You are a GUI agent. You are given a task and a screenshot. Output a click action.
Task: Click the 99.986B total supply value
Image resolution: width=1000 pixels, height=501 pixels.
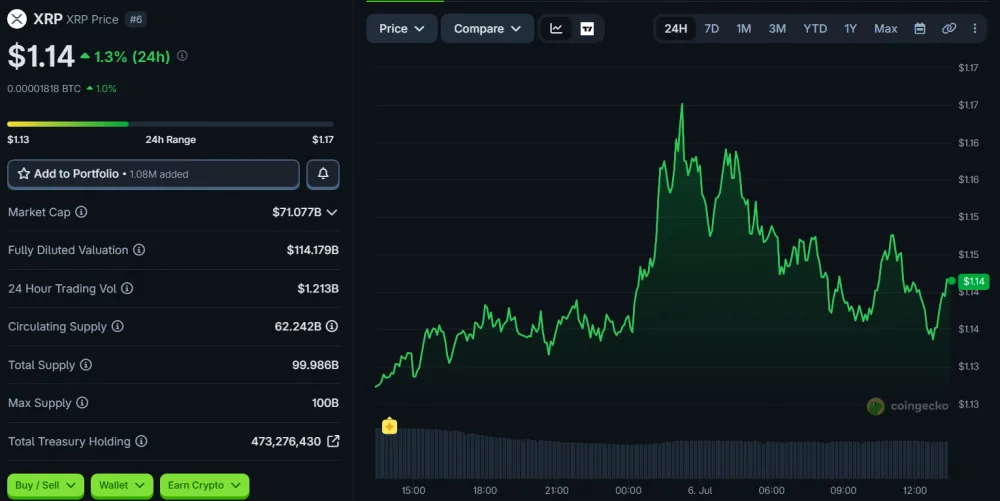click(x=315, y=365)
